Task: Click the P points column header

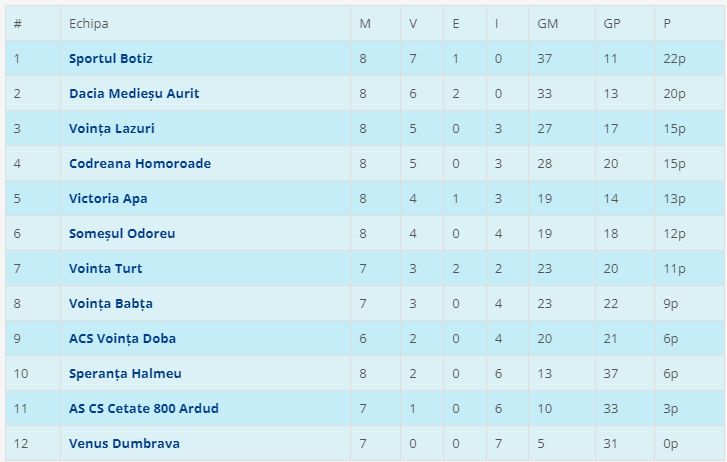Action: click(667, 24)
